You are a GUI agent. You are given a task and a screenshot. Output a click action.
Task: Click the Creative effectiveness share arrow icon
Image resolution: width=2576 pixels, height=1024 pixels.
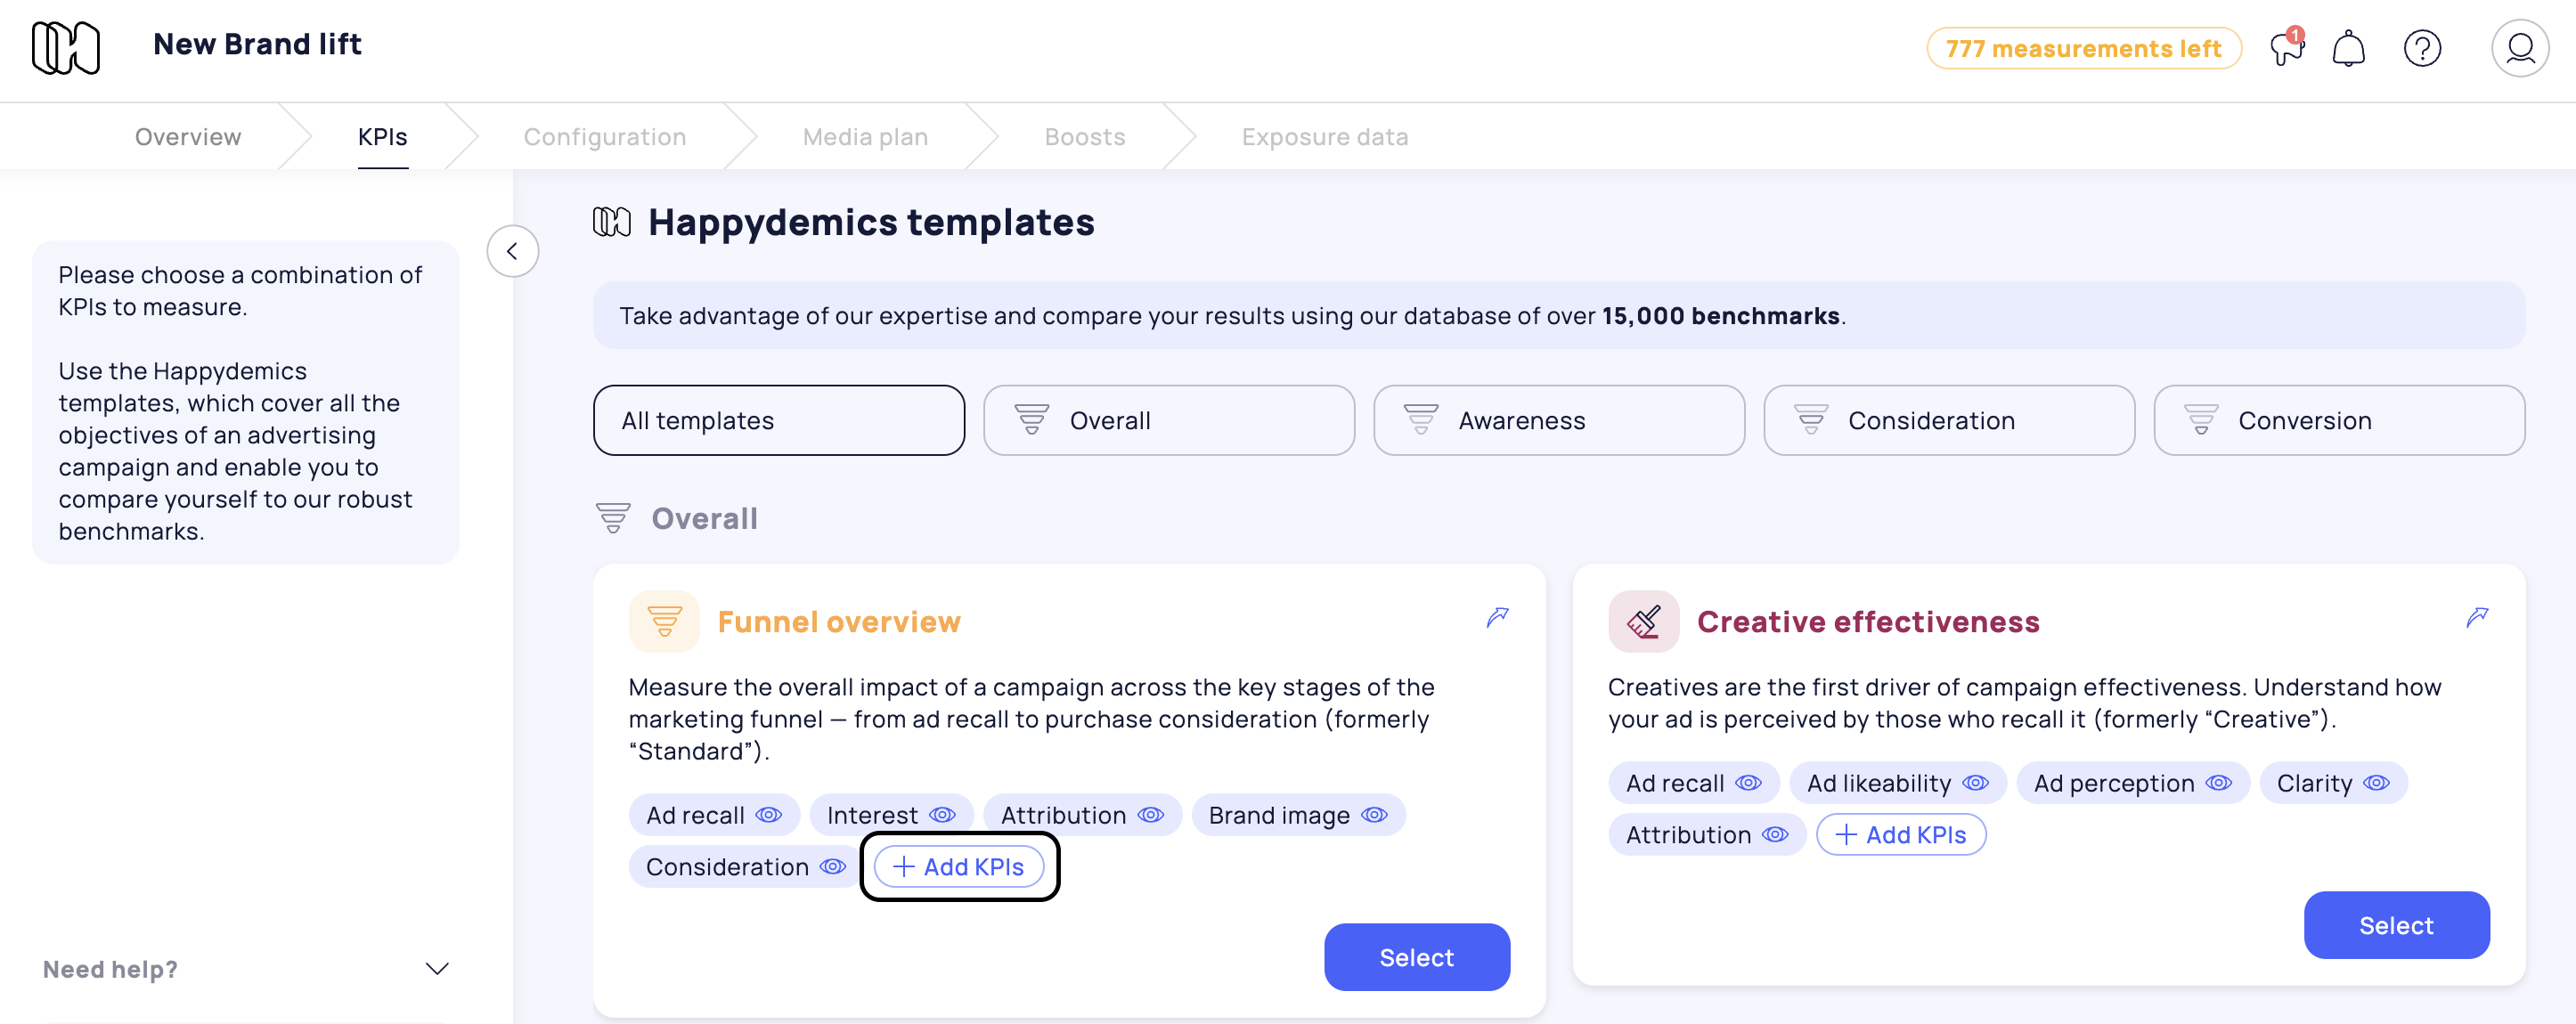pos(2476,618)
